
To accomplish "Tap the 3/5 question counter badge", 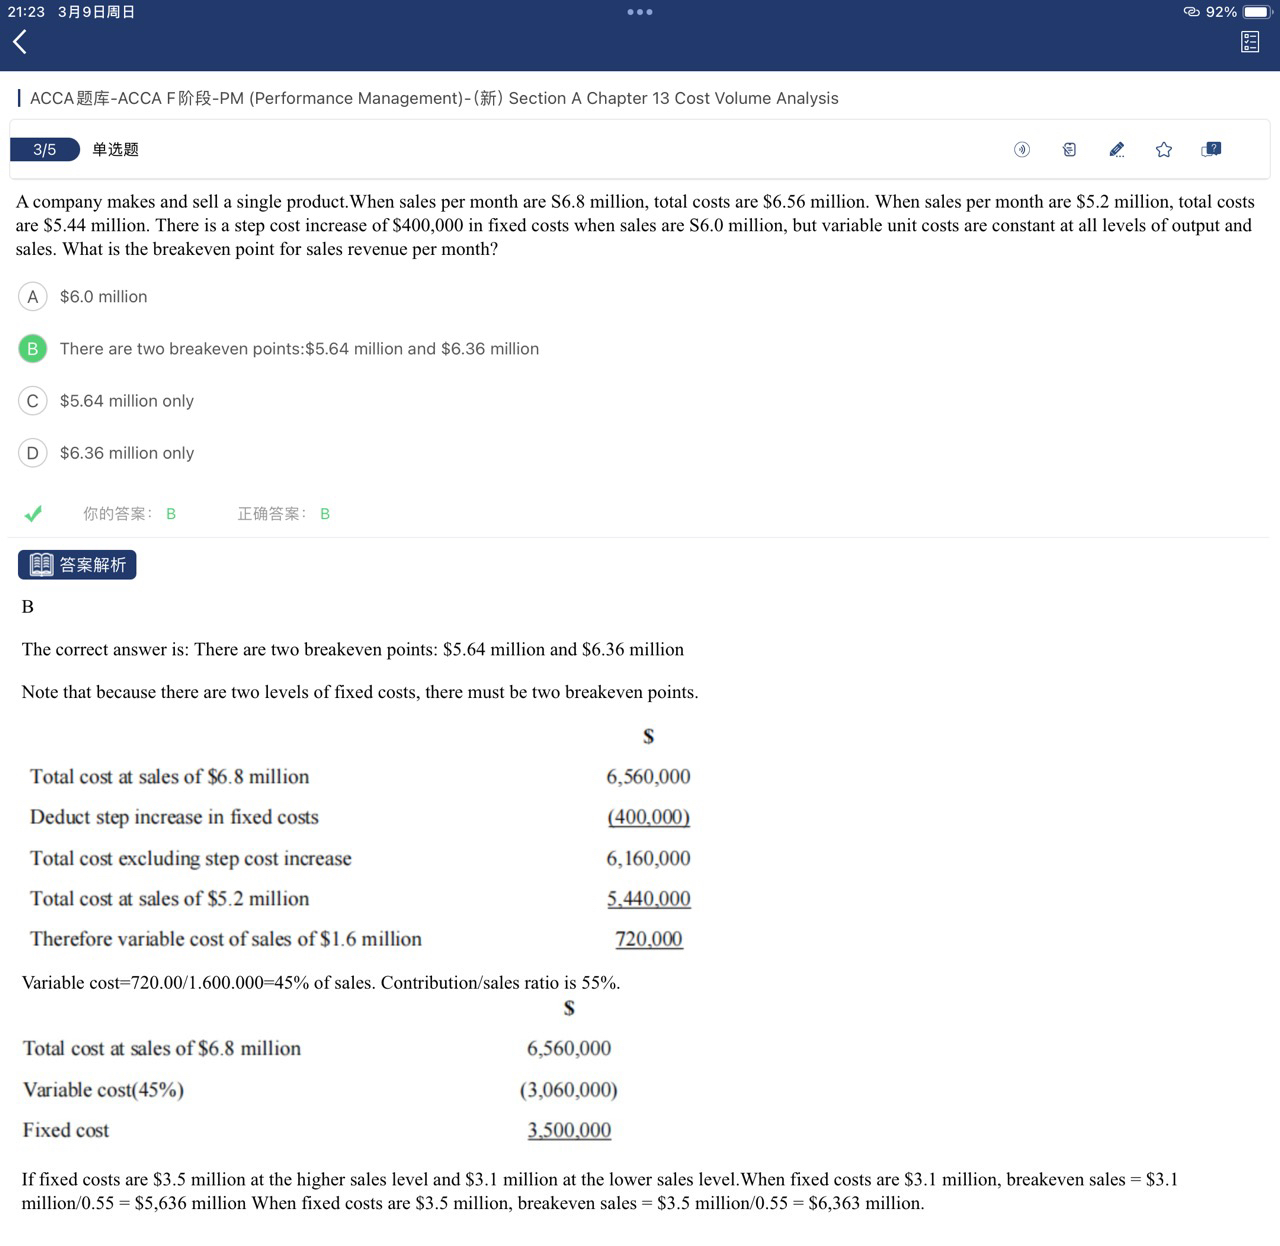I will click(x=45, y=150).
